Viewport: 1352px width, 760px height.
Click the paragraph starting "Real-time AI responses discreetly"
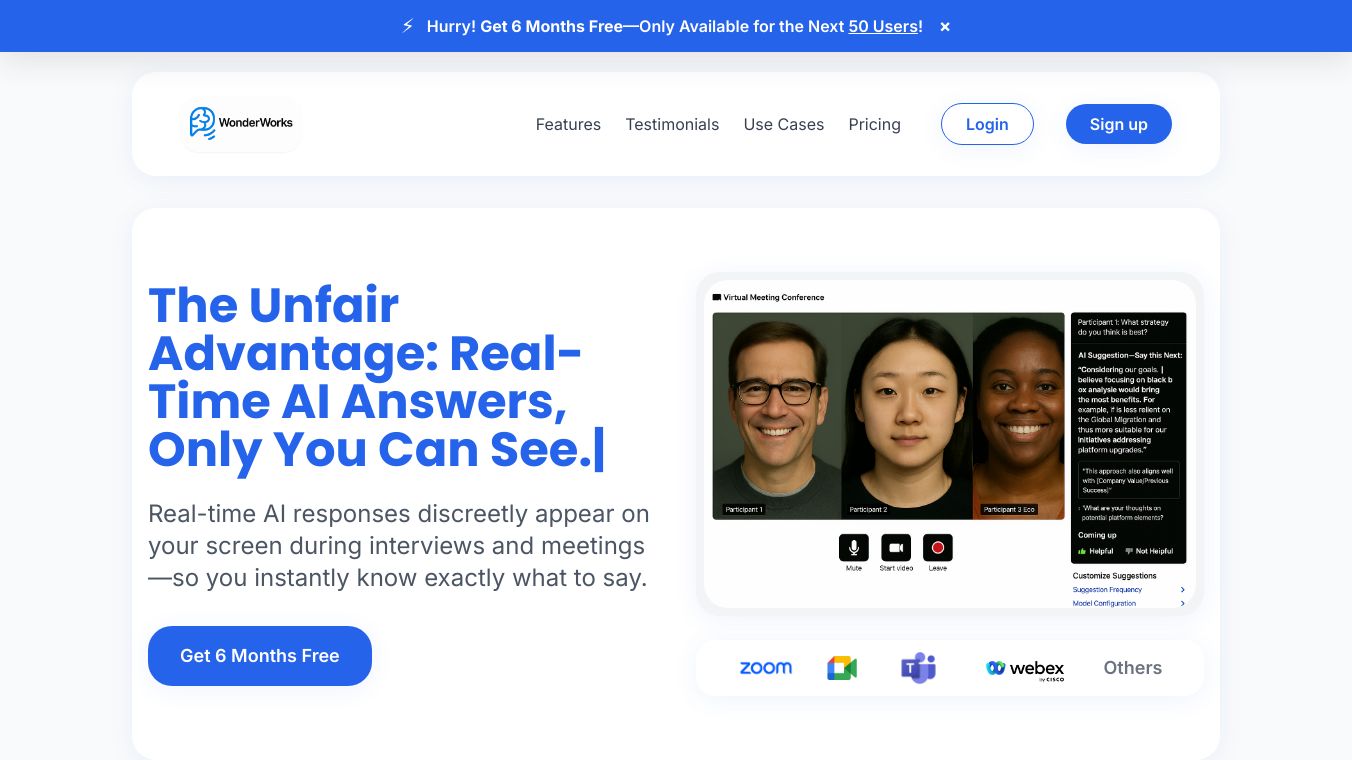[399, 546]
